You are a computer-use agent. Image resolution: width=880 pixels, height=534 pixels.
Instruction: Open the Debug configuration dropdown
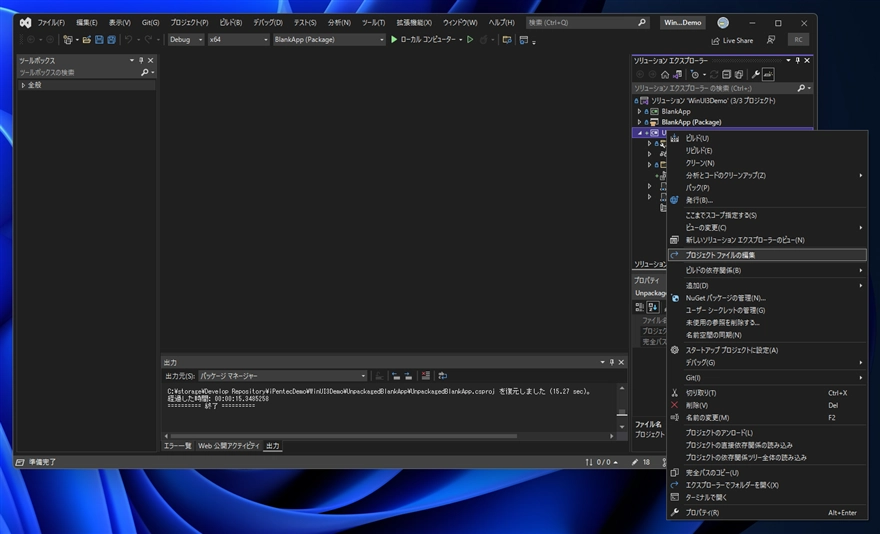186,39
